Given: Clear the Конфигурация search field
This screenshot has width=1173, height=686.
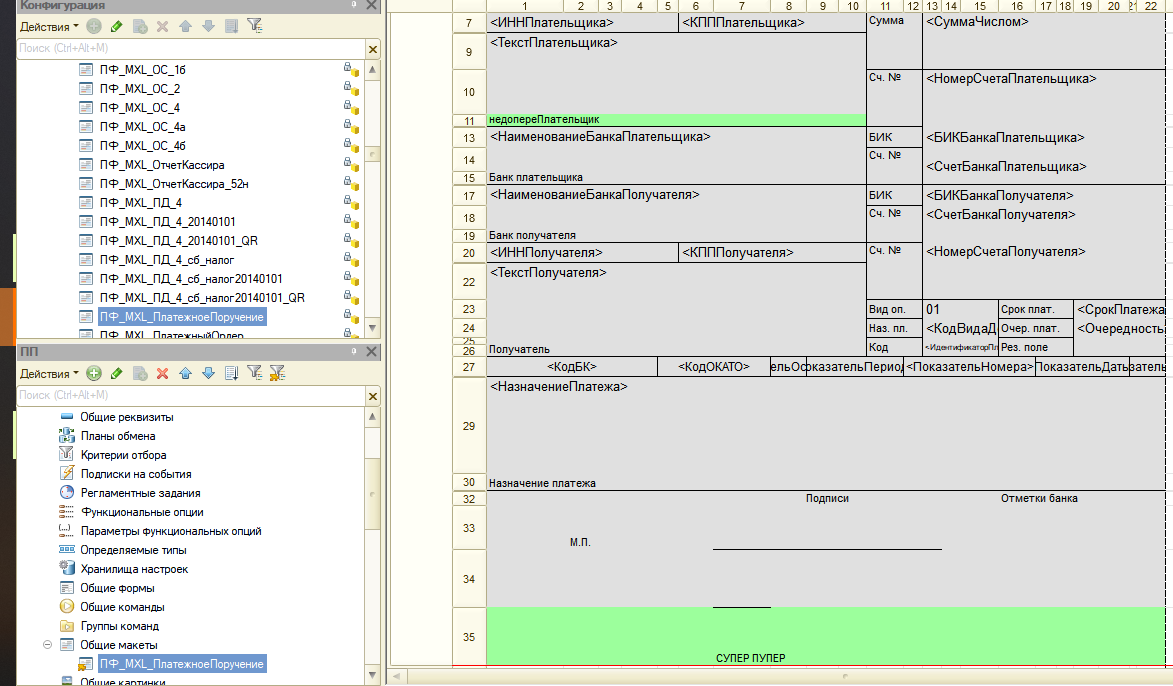Looking at the screenshot, I should pos(373,49).
